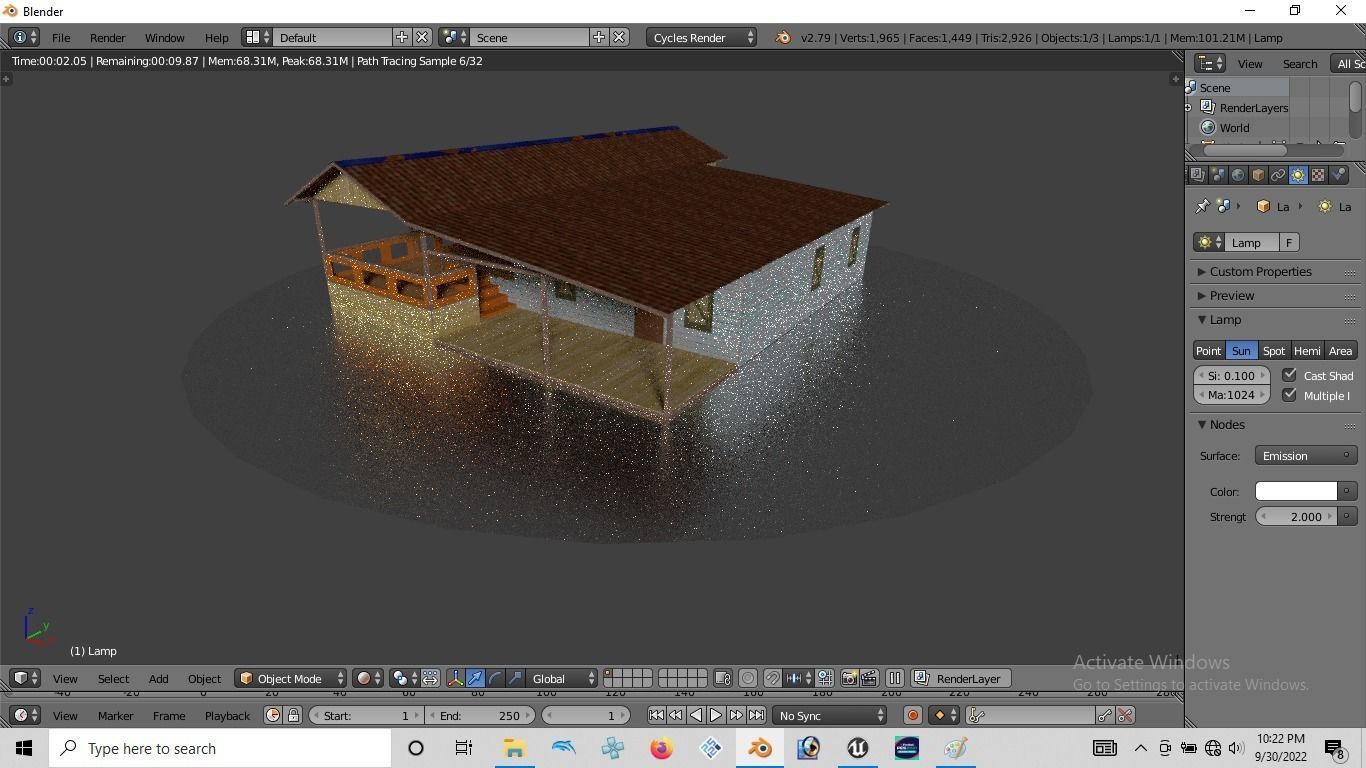Image resolution: width=1366 pixels, height=768 pixels.
Task: Open the Scene properties tab icon
Action: (x=1218, y=175)
